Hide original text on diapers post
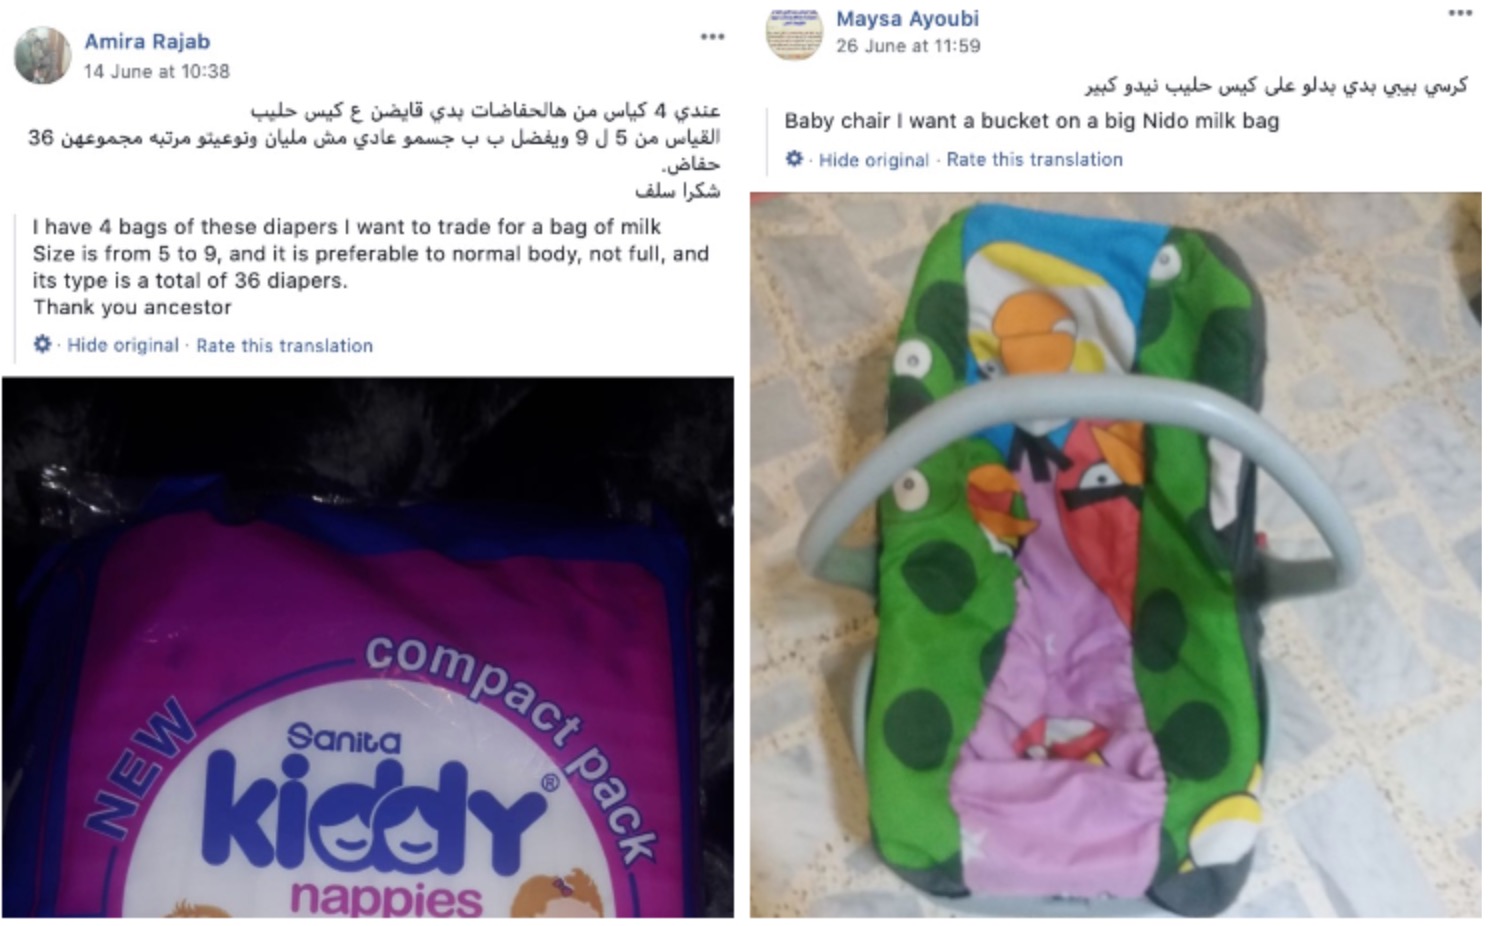 click(123, 345)
